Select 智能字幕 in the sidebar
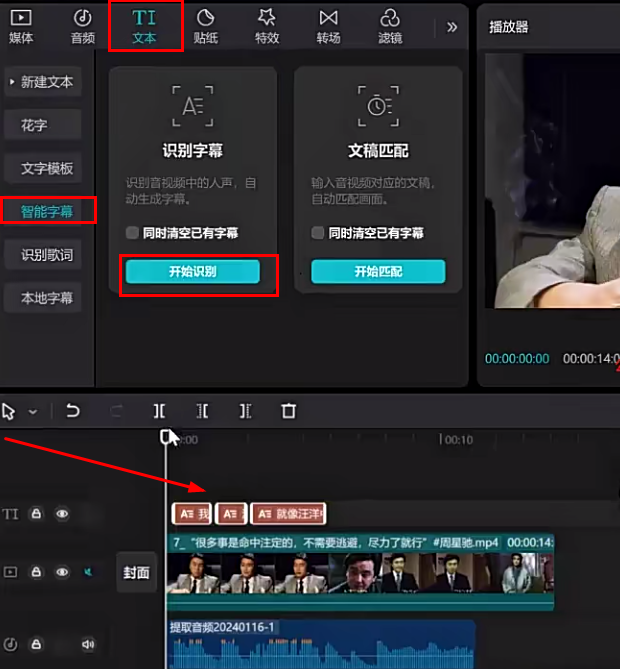The height and width of the screenshot is (669, 620). [47, 211]
